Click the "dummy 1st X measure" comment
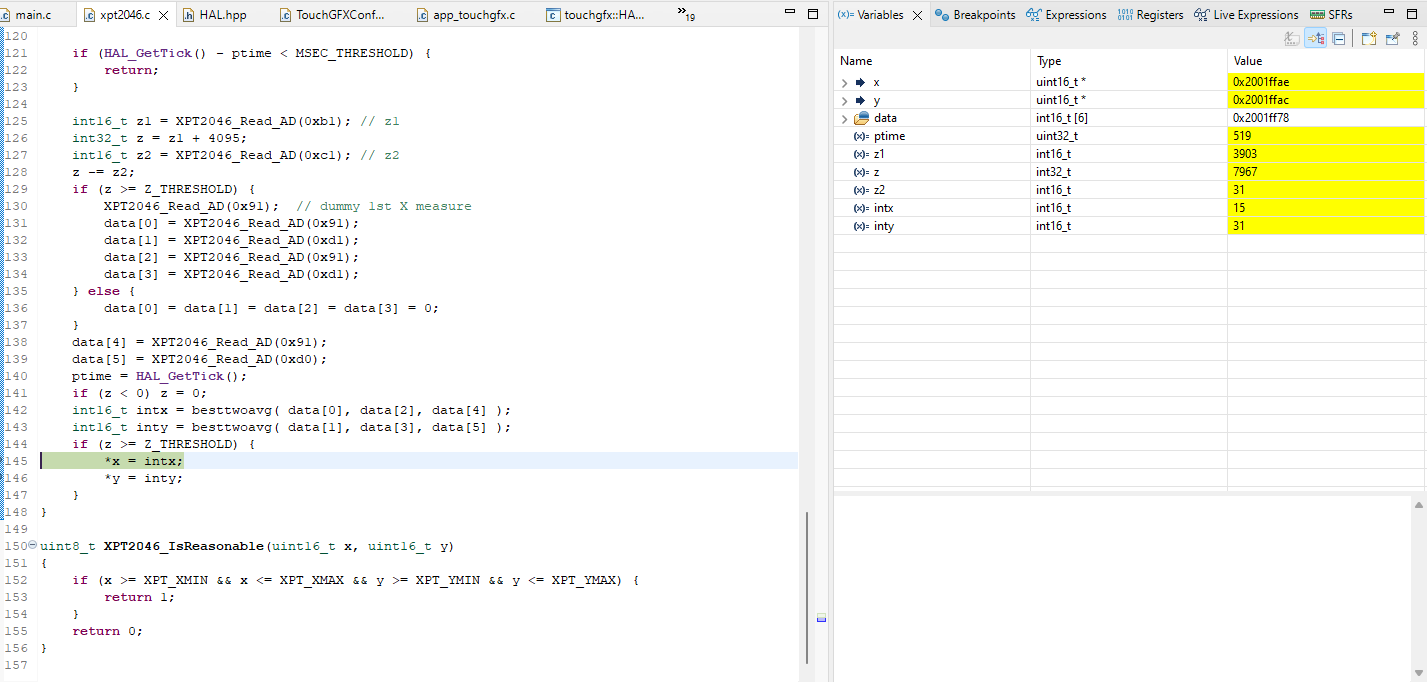The image size is (1427, 682). click(x=383, y=206)
